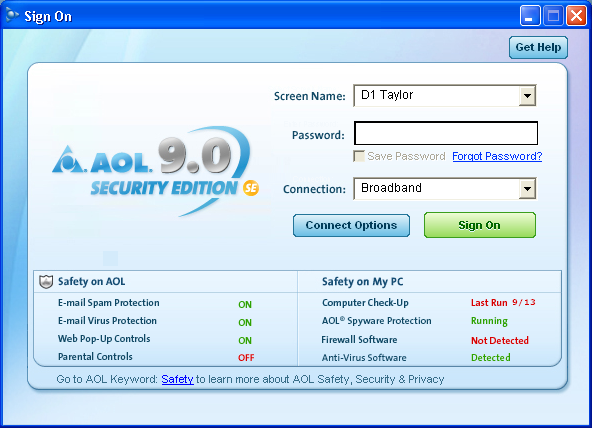The height and width of the screenshot is (428, 592).
Task: Follow the Safety keyword link
Action: (x=177, y=379)
